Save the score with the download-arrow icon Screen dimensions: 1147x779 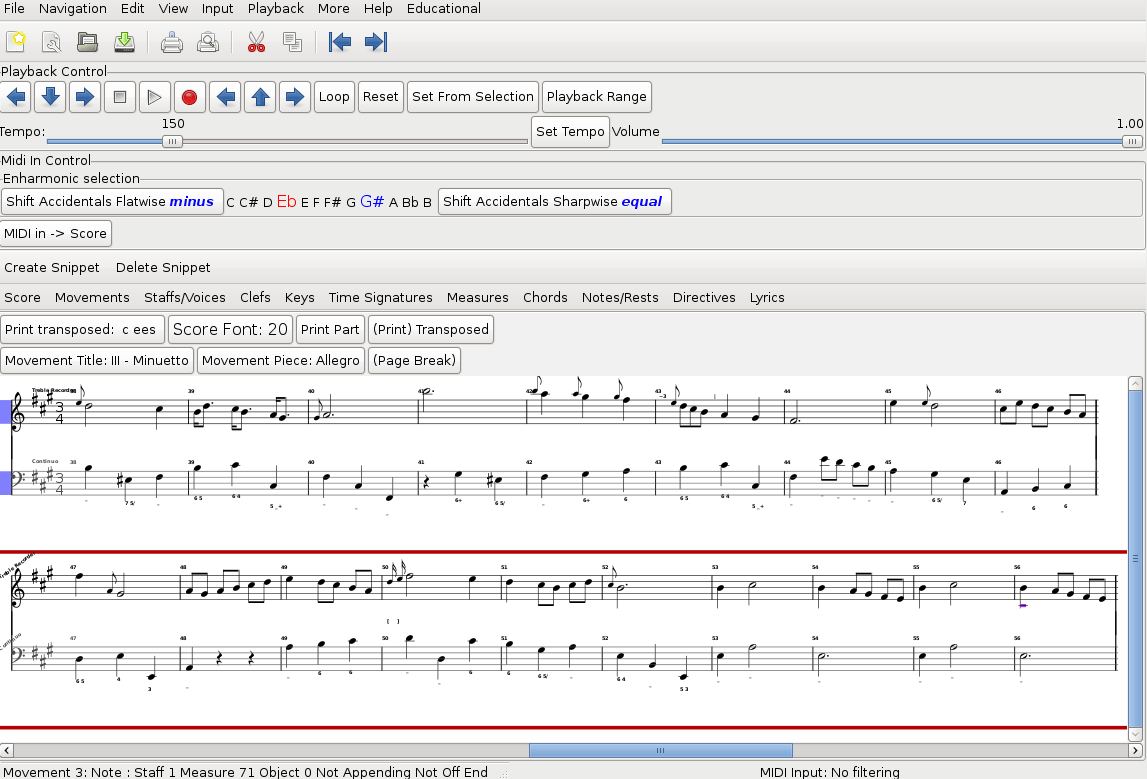pyautogui.click(x=124, y=42)
